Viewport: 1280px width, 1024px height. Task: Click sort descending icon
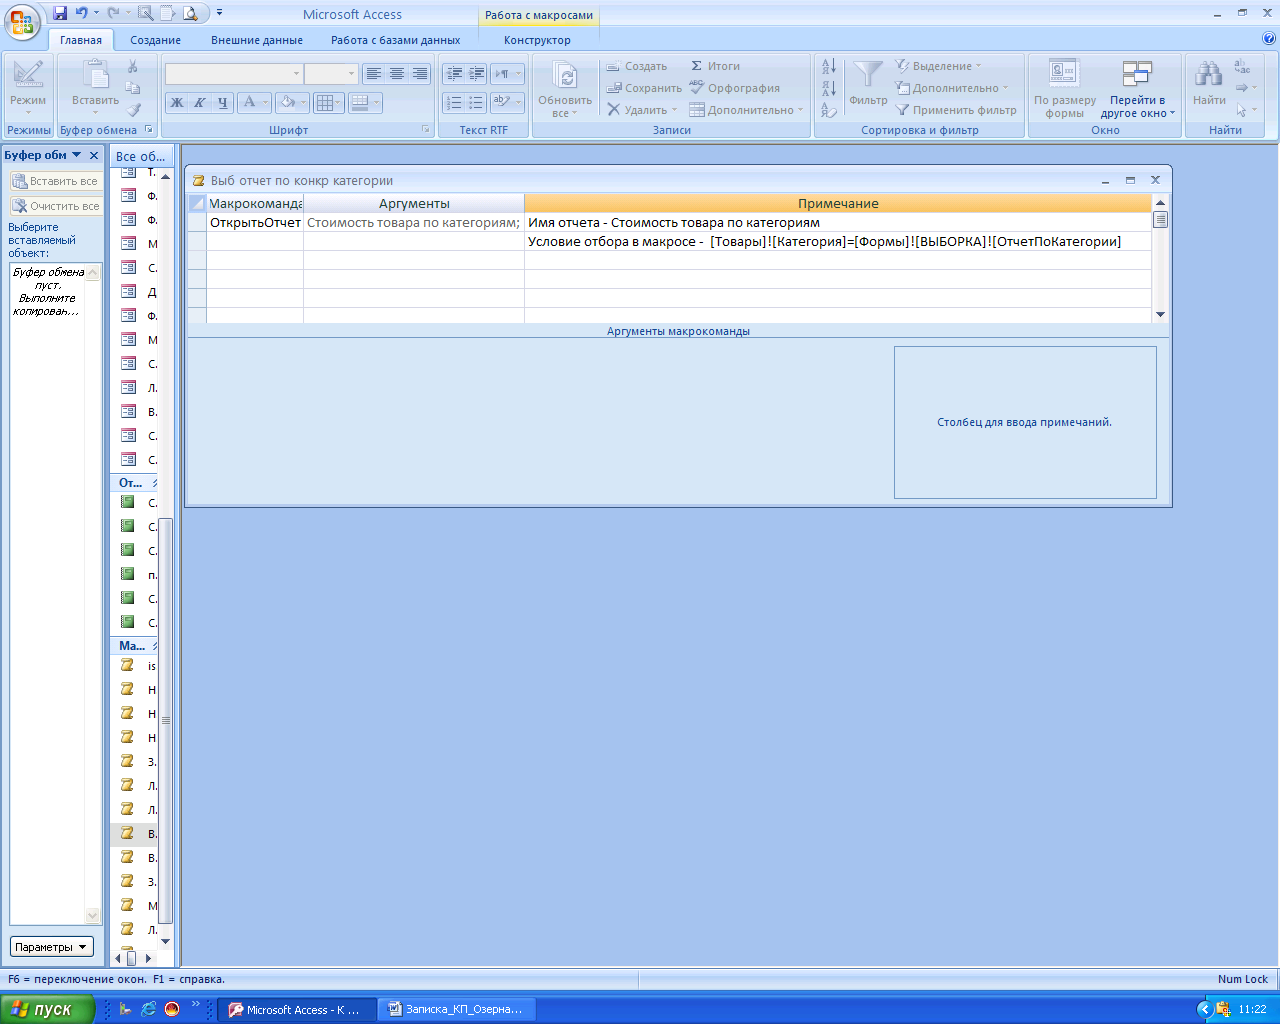(x=829, y=88)
